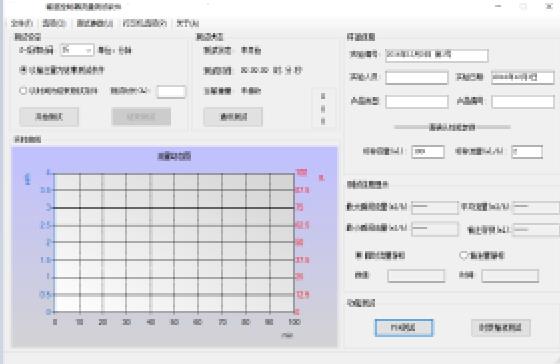Focus the field below the checked result radio
The image size is (560, 364).
click(416, 276)
